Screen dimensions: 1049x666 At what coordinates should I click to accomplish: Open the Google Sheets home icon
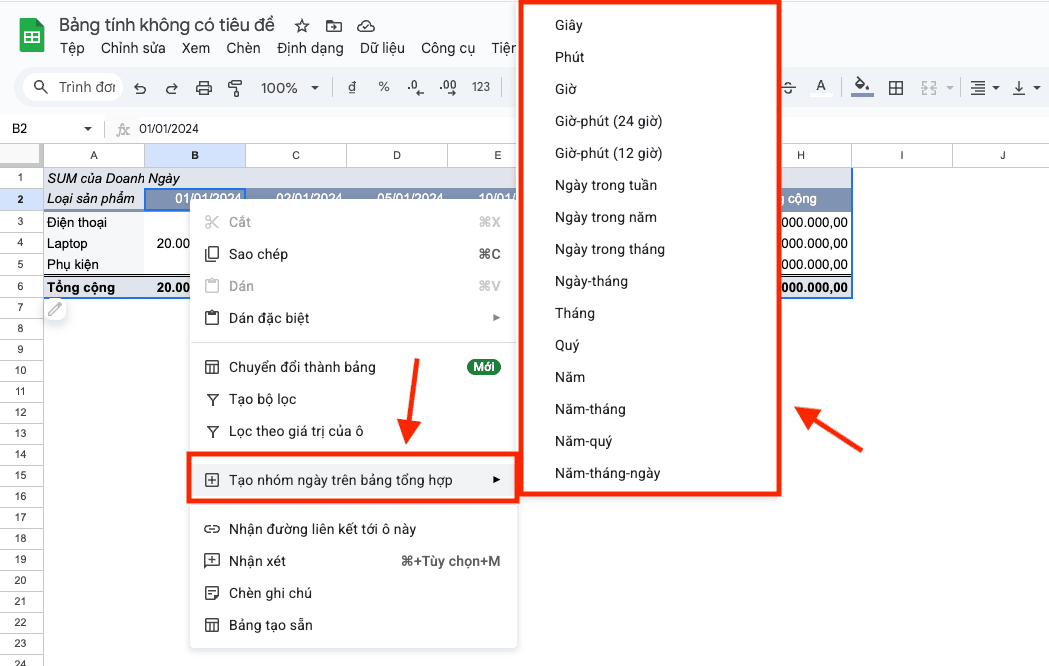pos(31,36)
